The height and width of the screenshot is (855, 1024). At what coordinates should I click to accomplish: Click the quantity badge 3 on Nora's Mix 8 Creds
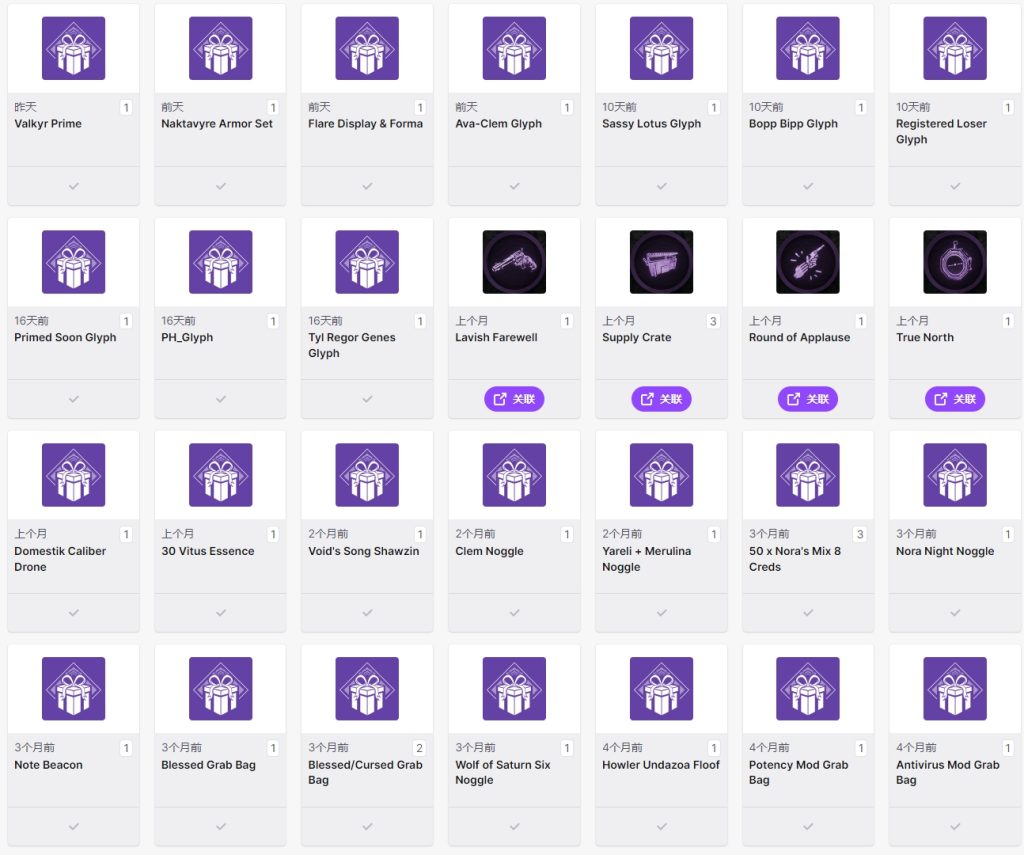click(860, 534)
